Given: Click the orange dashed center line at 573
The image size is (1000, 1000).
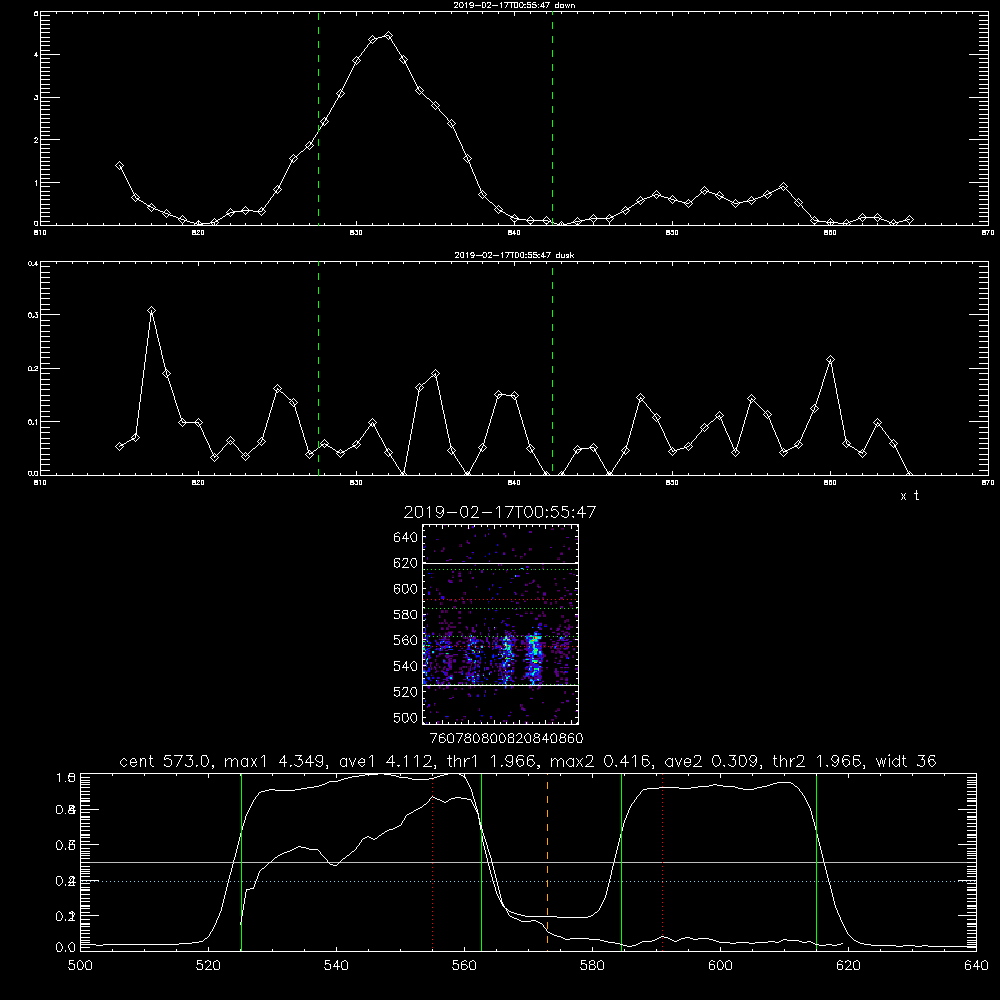Looking at the screenshot, I should (x=547, y=861).
